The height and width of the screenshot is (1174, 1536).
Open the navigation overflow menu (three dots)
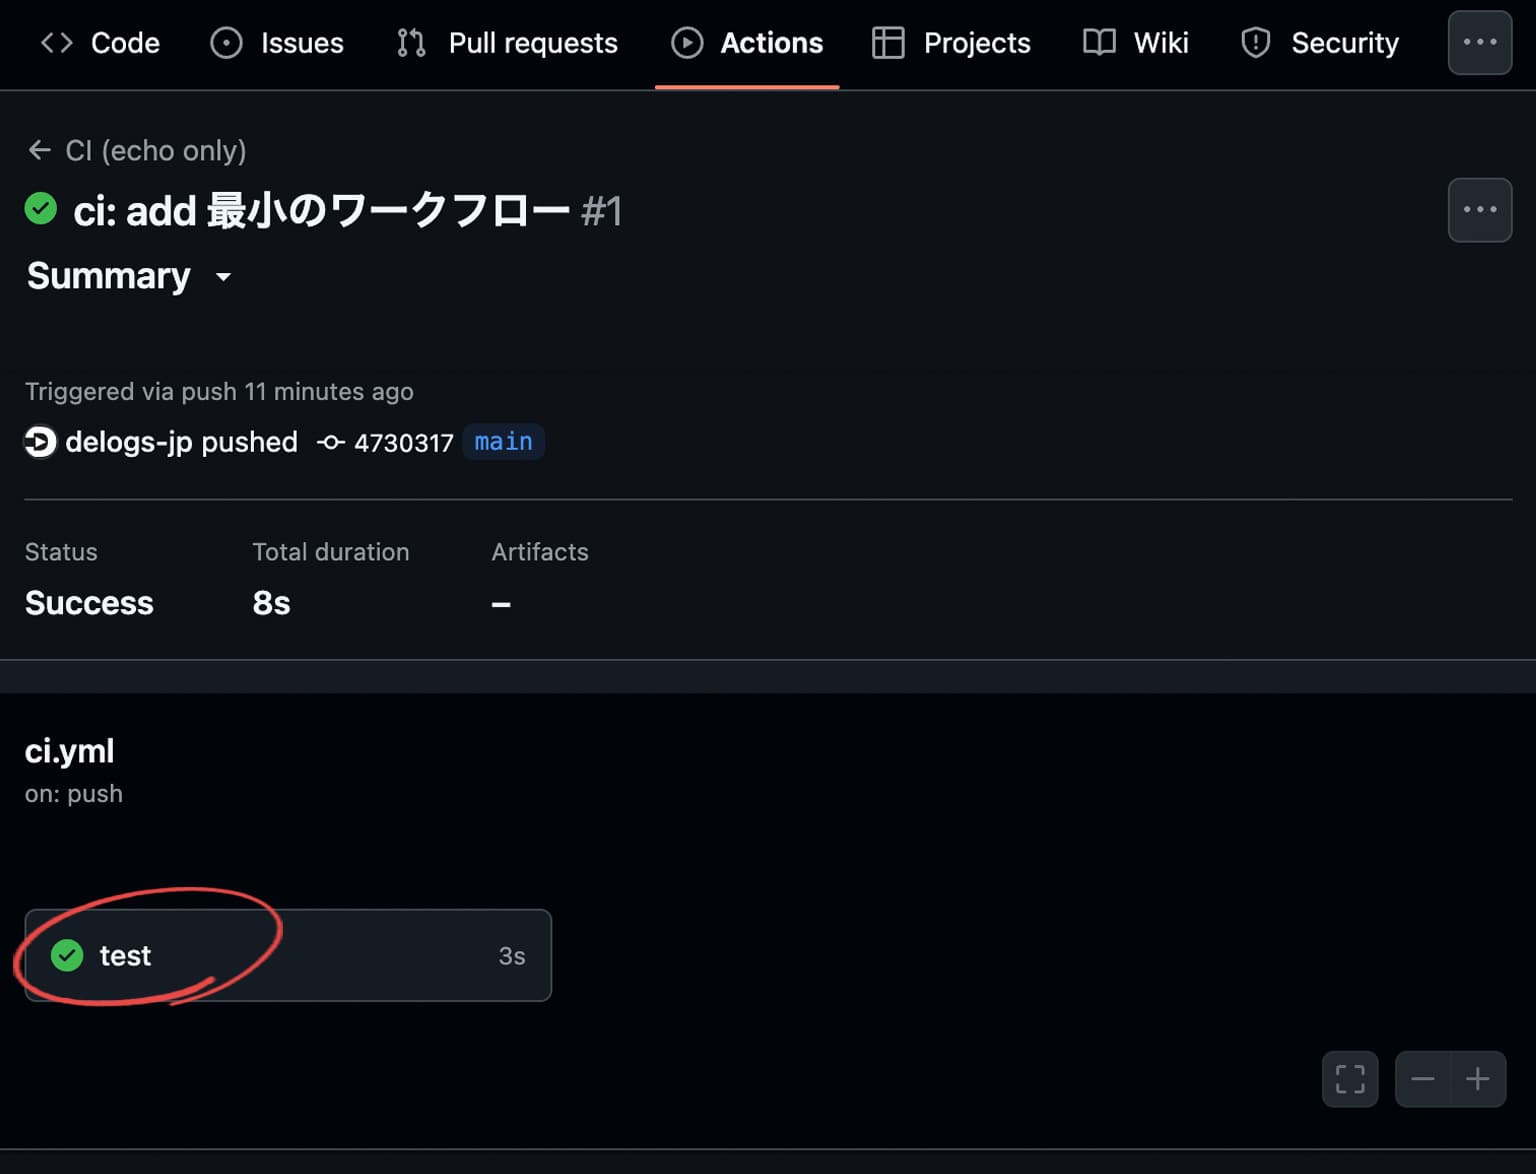click(x=1480, y=43)
